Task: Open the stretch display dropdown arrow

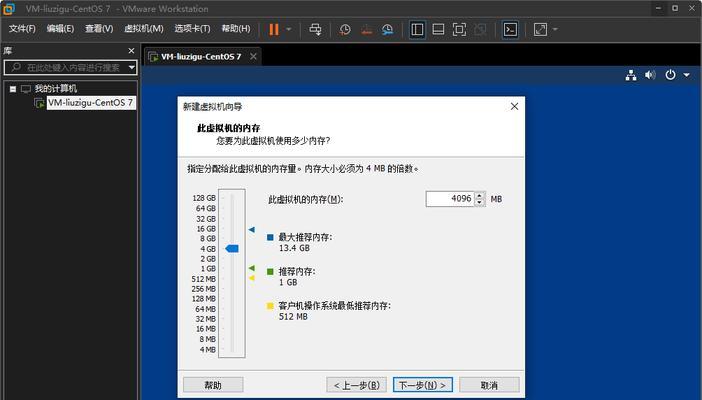Action: tap(555, 30)
